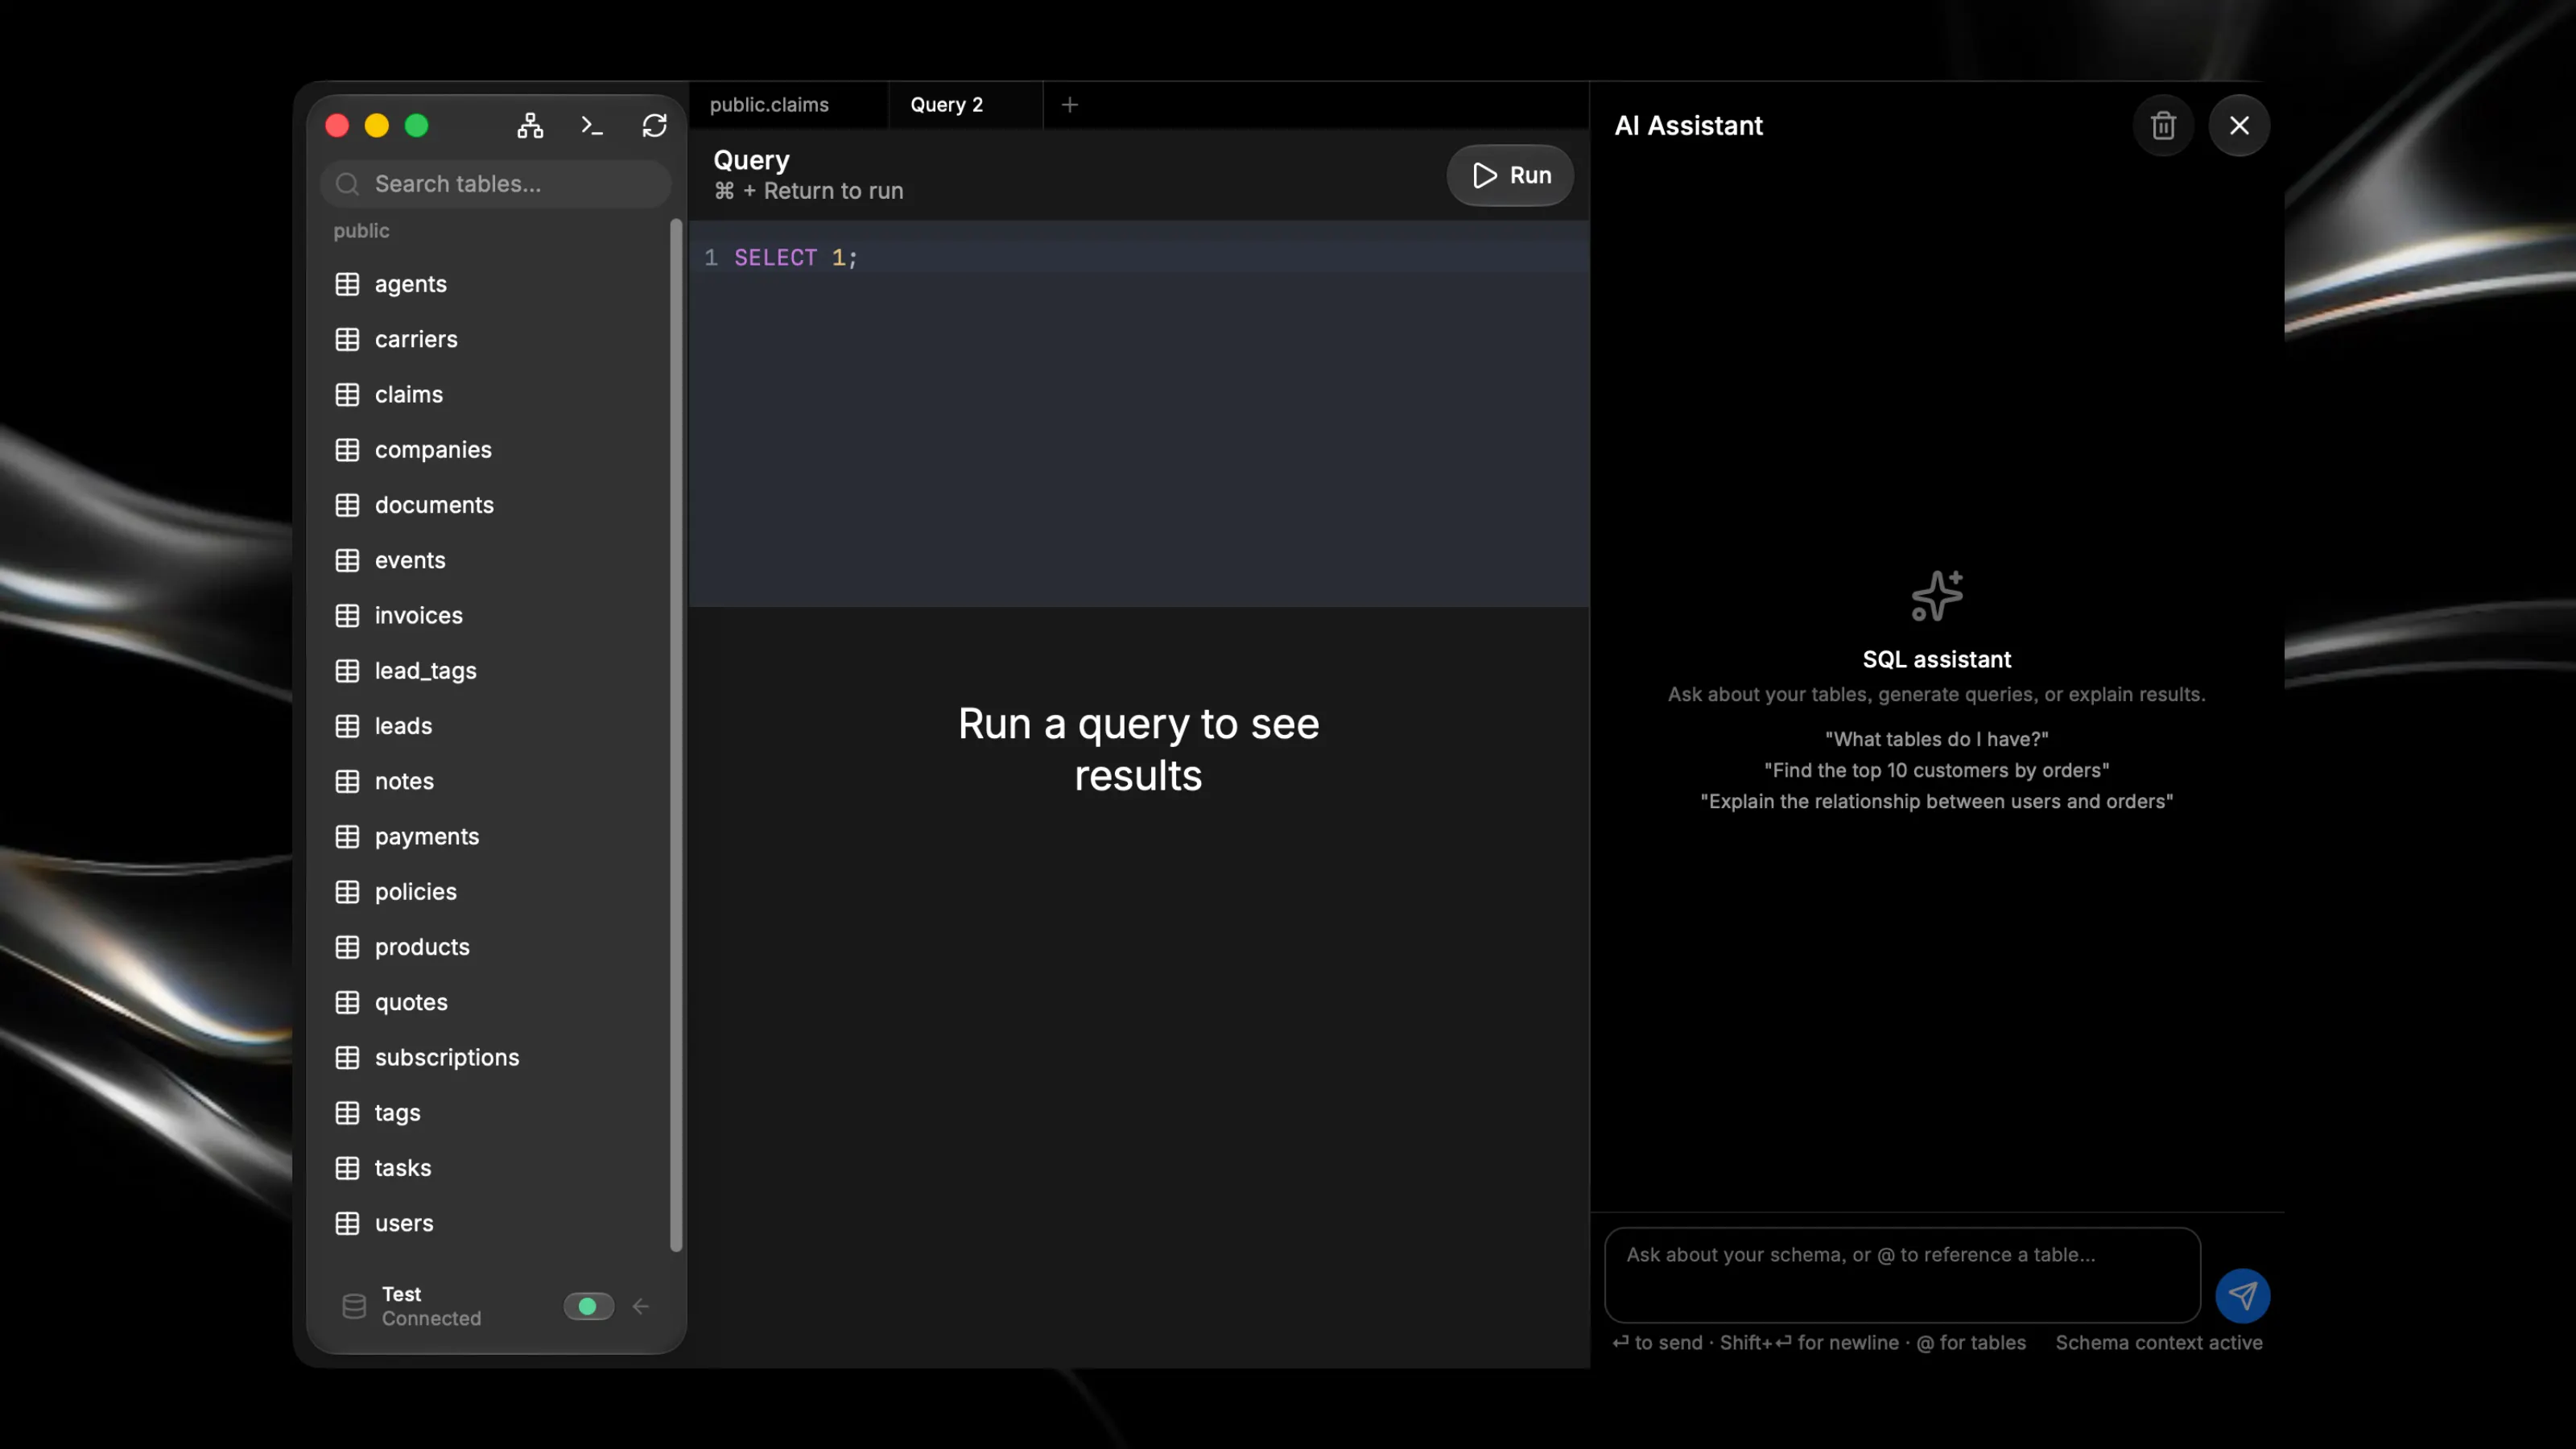This screenshot has height=1449, width=2576.
Task: Click the green maximize window button
Action: pos(416,125)
